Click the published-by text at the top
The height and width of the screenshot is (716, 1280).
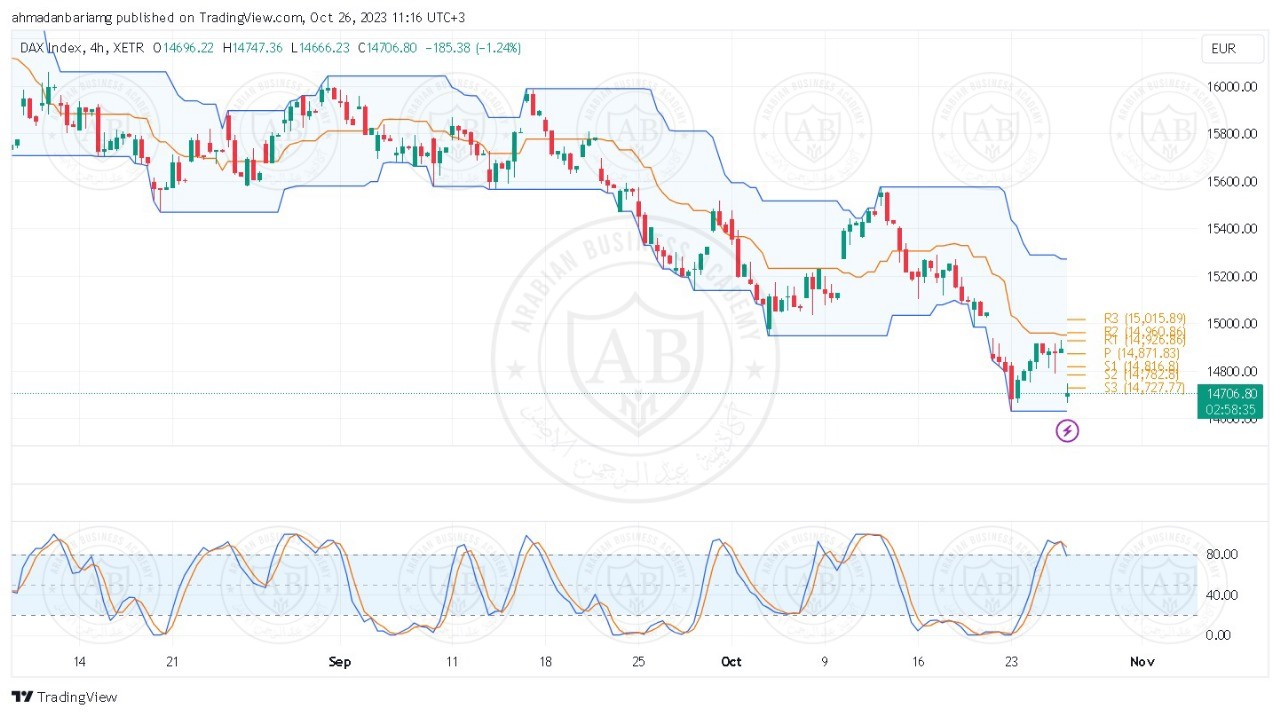238,17
